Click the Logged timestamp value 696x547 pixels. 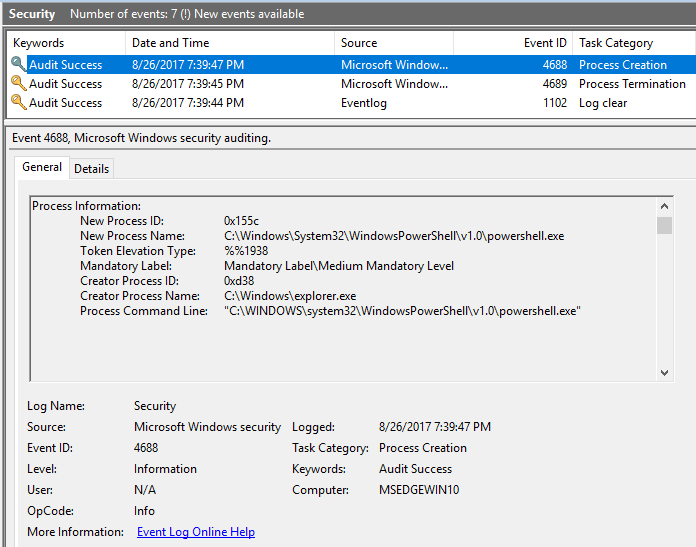point(435,427)
